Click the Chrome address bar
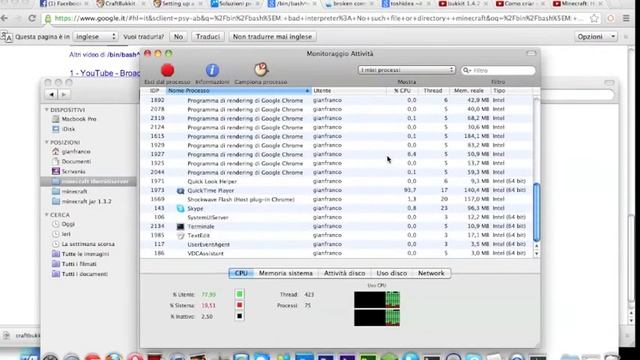Viewport: 640px width, 360px height. pos(318,18)
